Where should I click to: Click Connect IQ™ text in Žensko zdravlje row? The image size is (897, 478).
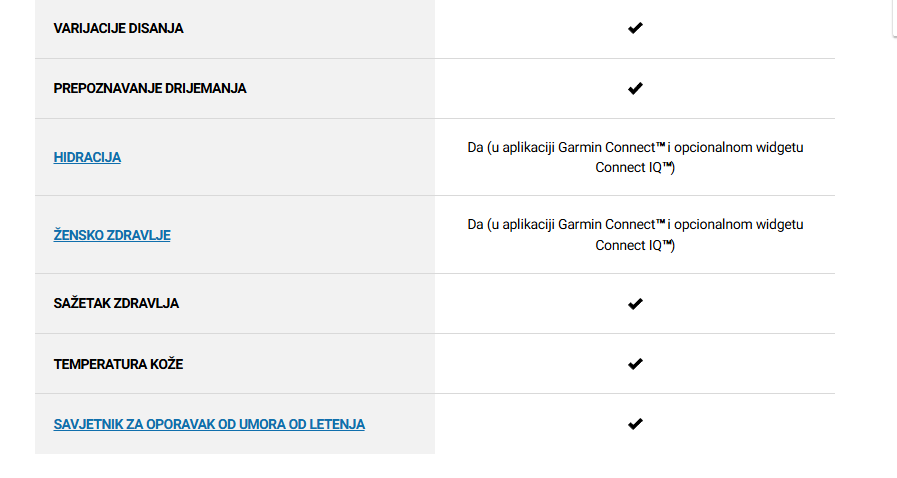(633, 245)
